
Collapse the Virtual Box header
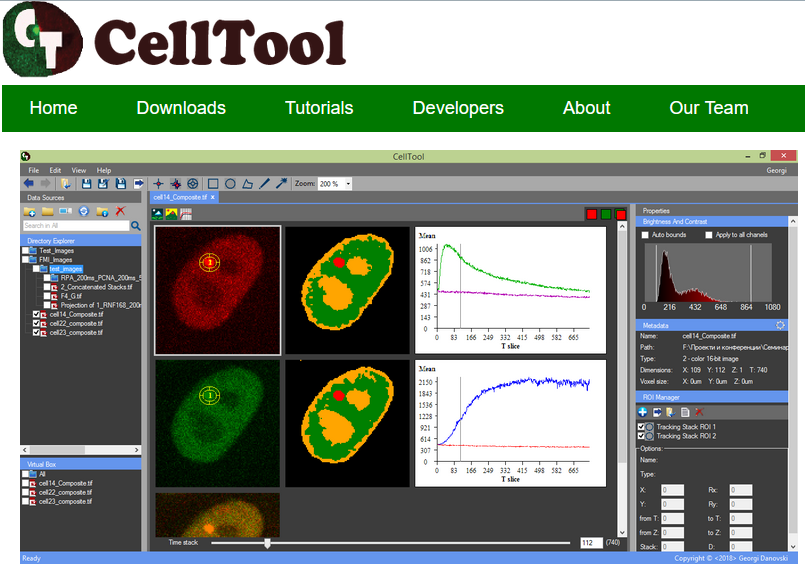[x=81, y=464]
